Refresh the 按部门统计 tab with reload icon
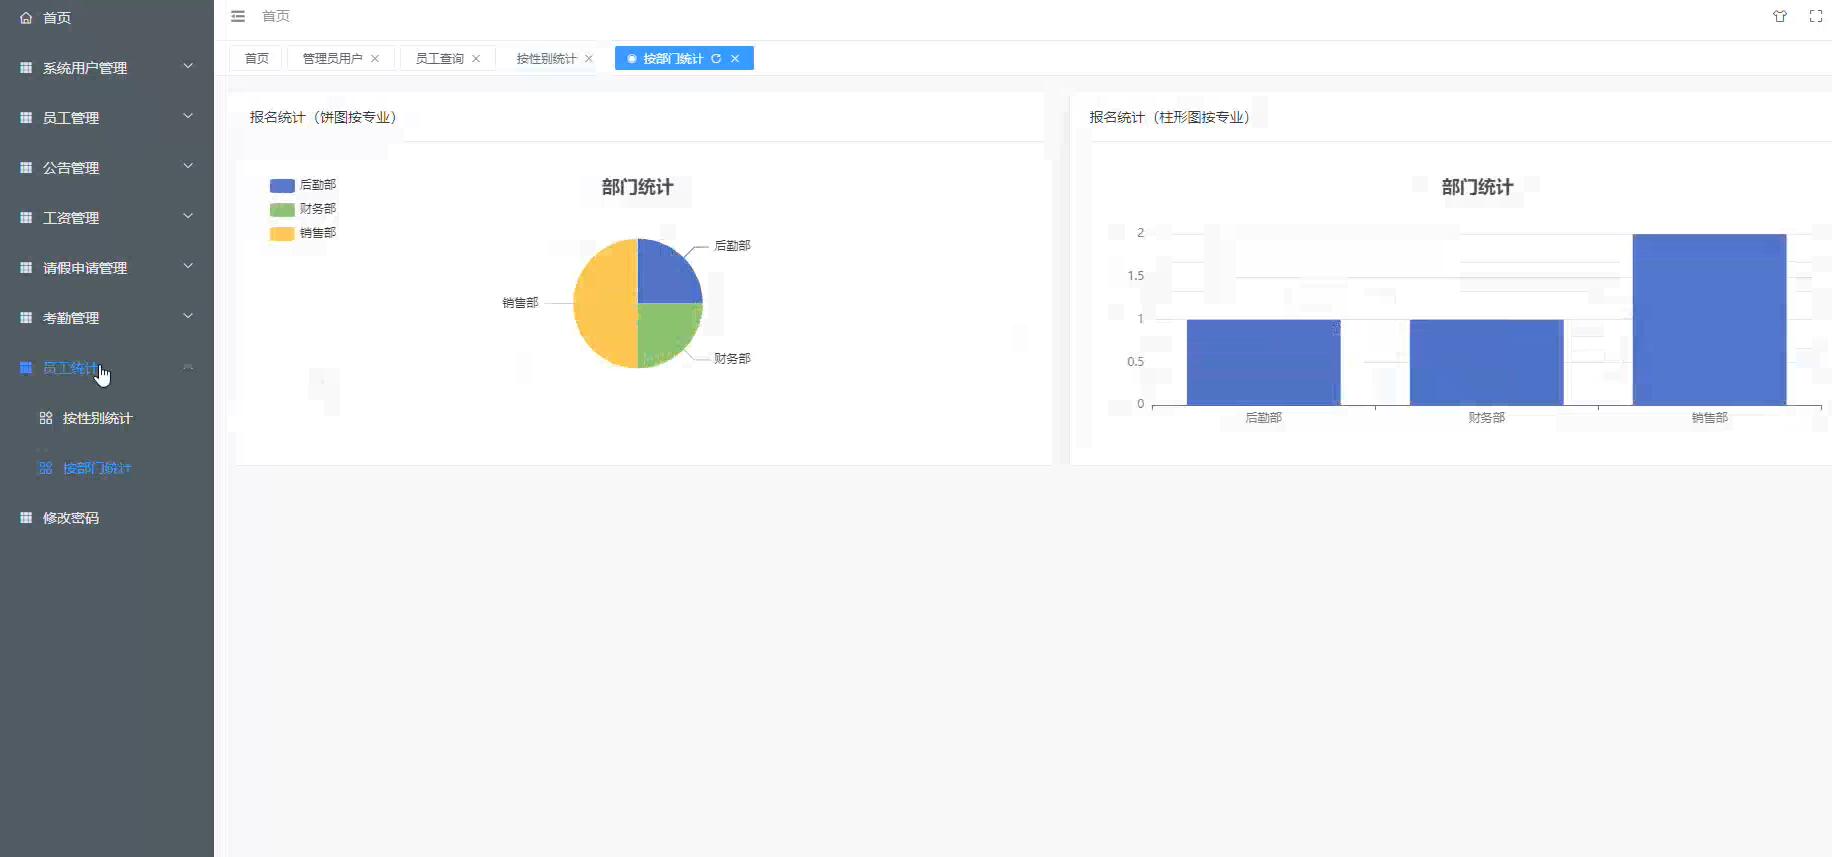The height and width of the screenshot is (857, 1832). [x=716, y=59]
